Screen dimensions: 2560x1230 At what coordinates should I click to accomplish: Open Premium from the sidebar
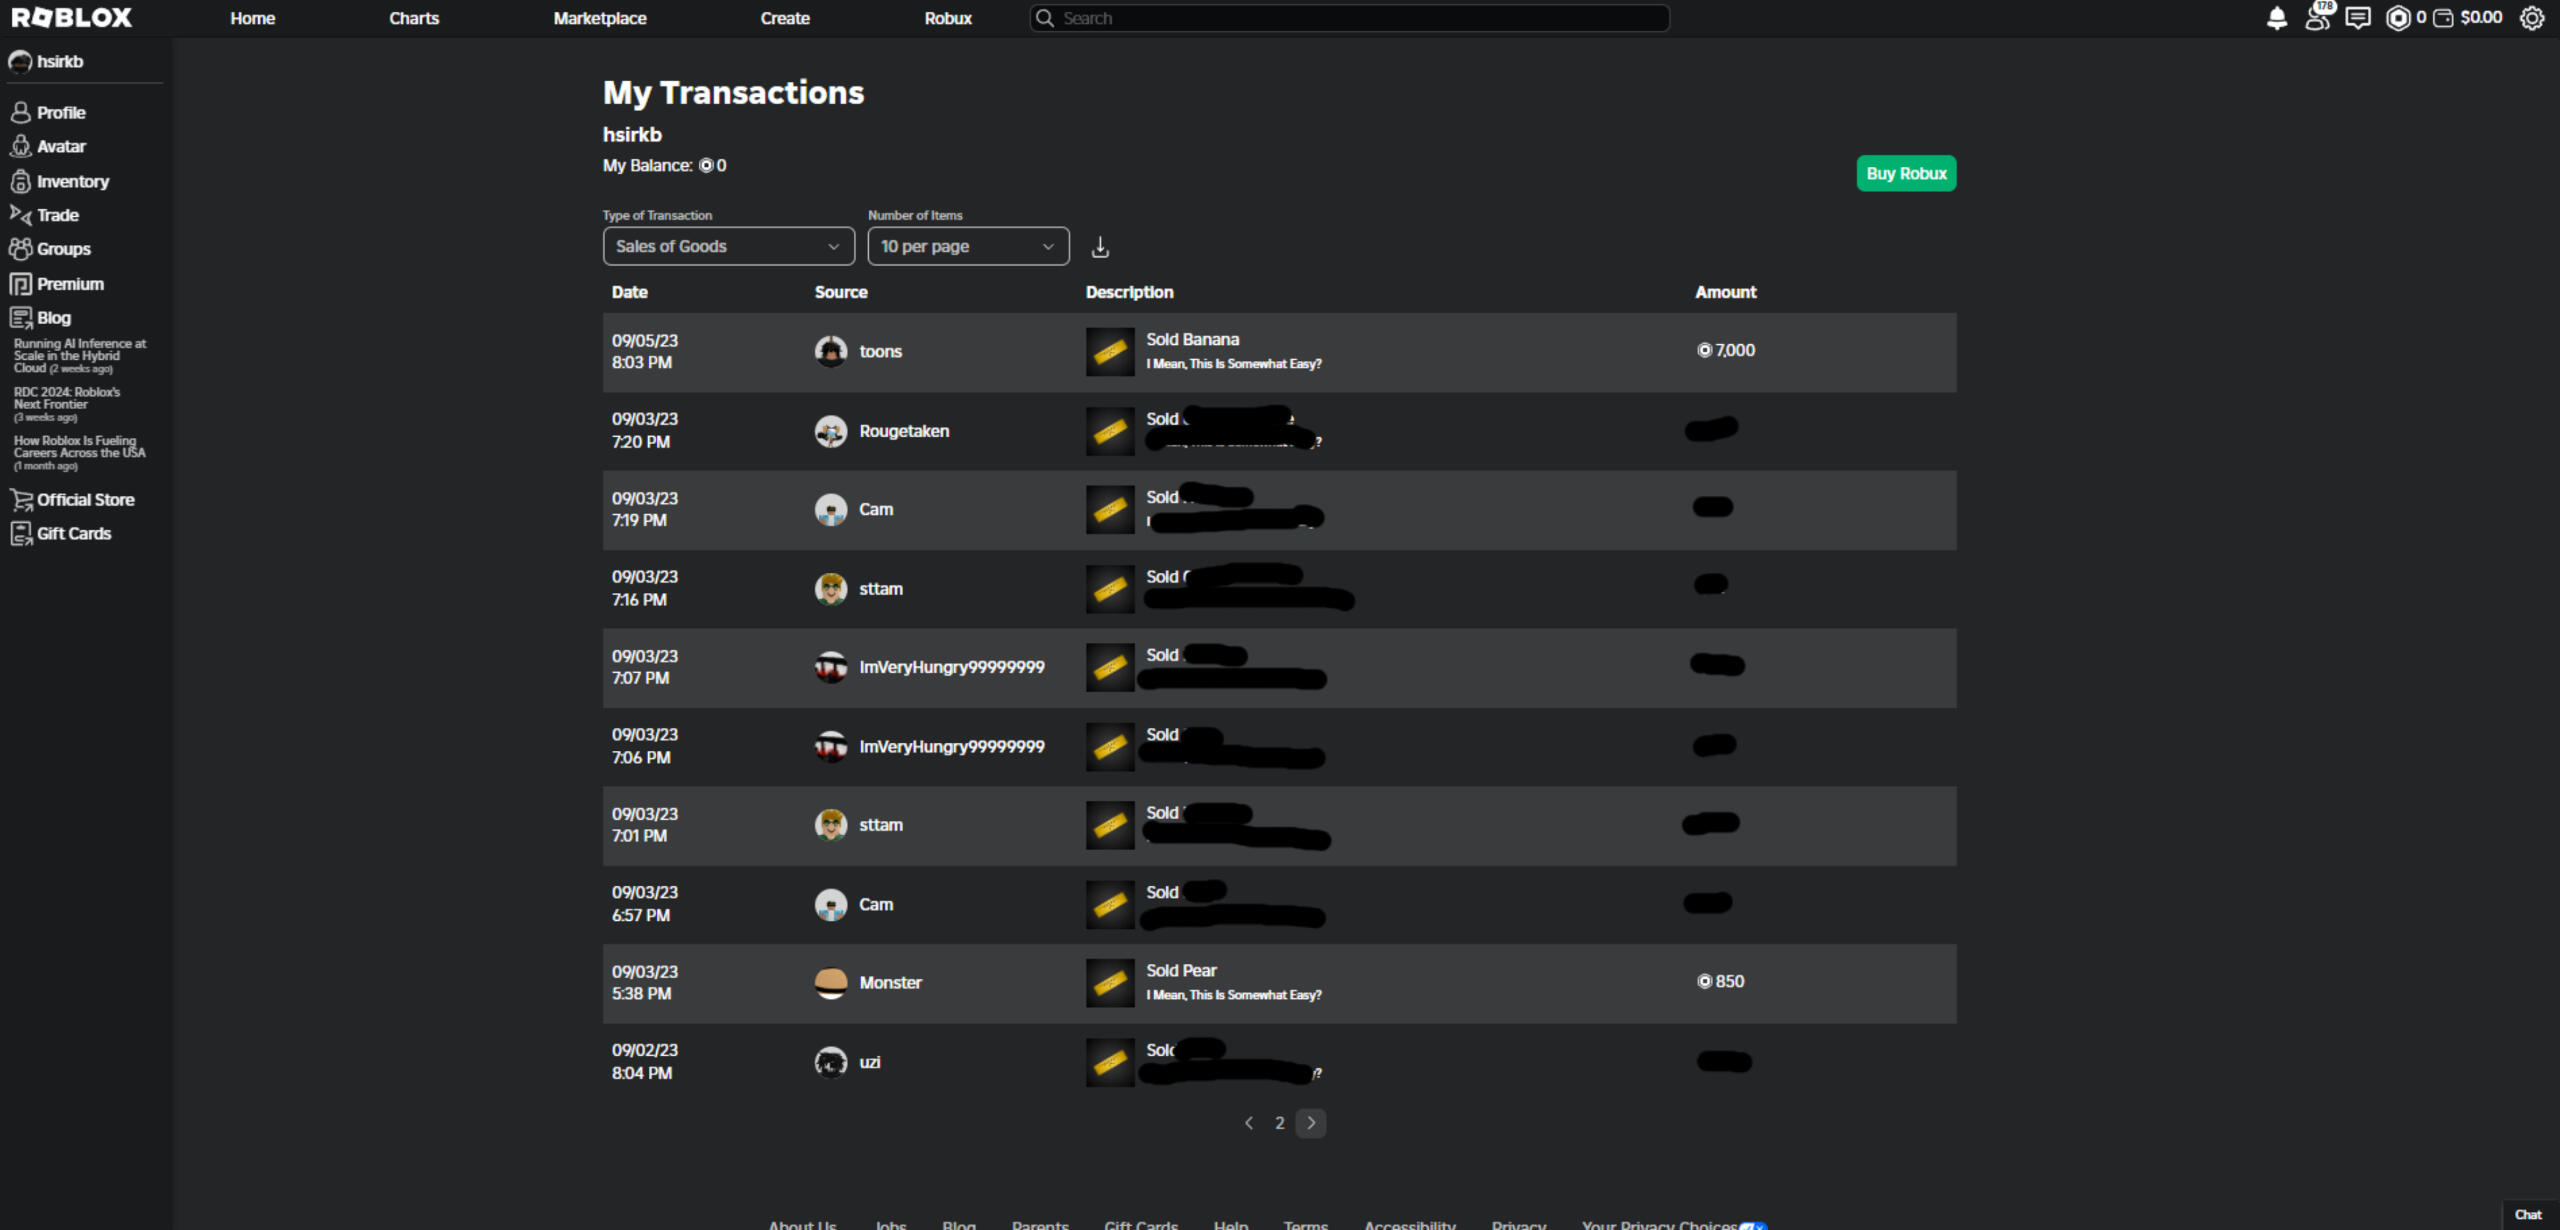57,284
